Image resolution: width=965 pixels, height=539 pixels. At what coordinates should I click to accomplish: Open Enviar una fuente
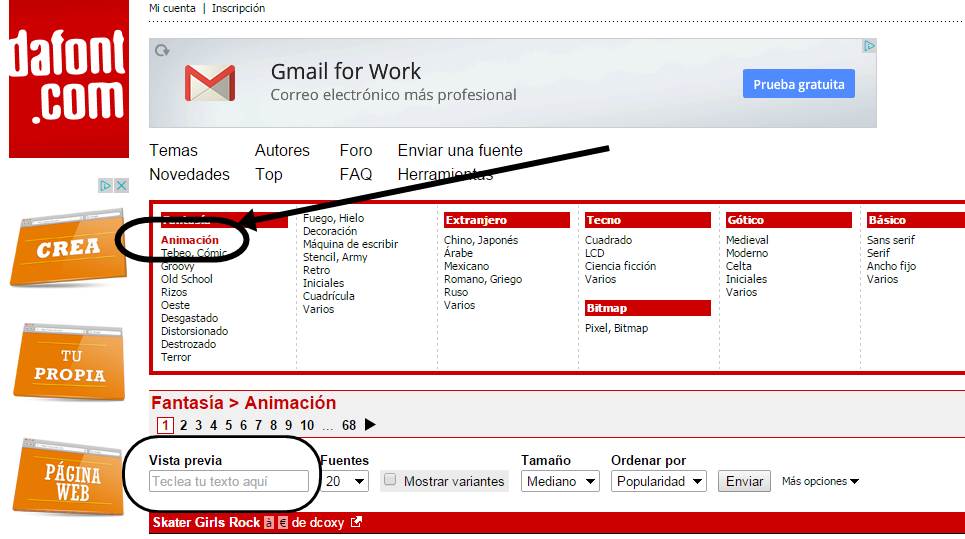pyautogui.click(x=460, y=150)
